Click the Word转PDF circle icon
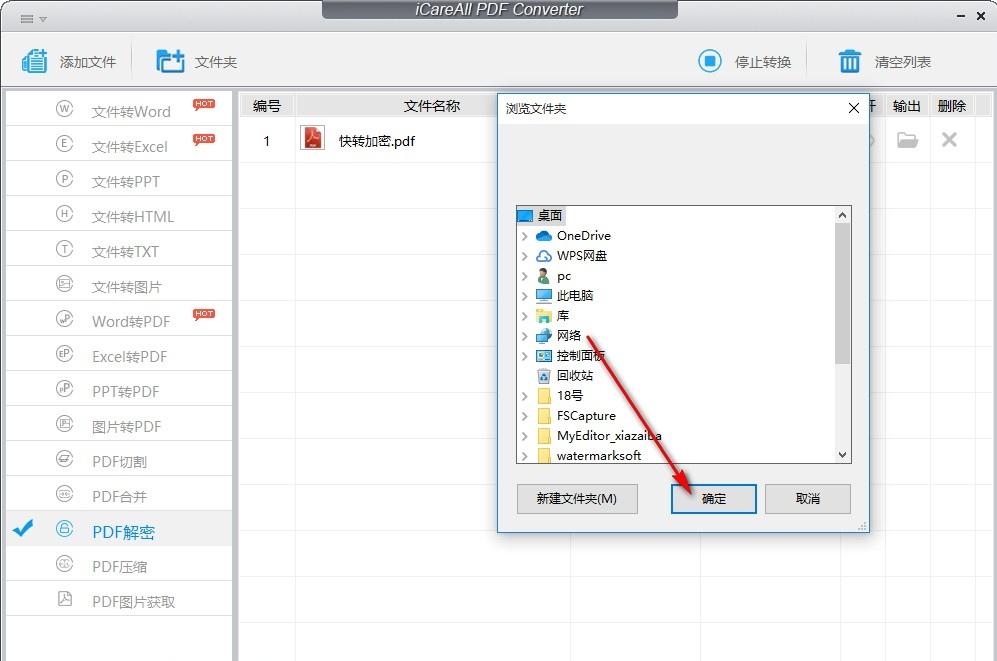This screenshot has height=661, width=997. [64, 318]
